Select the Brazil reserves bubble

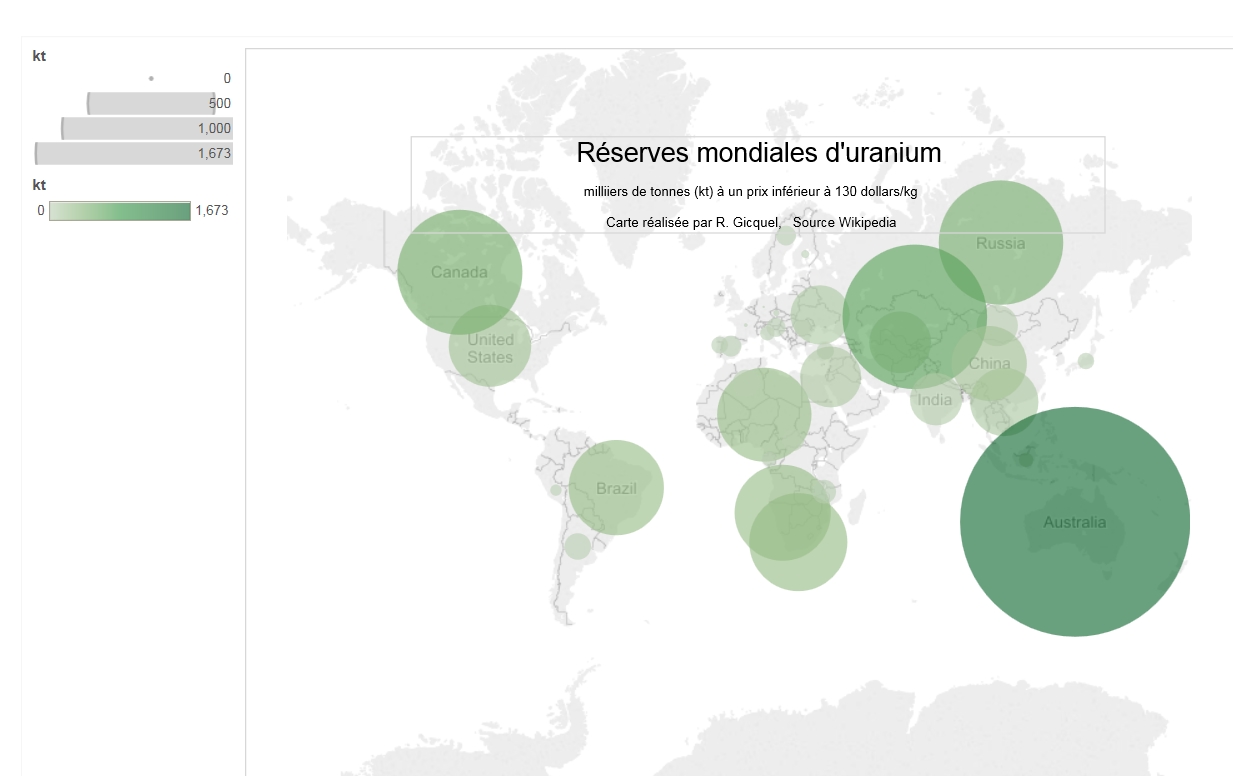point(616,488)
